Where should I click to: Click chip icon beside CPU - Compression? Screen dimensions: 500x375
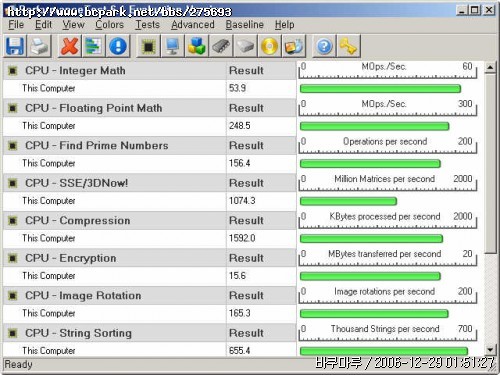[13, 221]
